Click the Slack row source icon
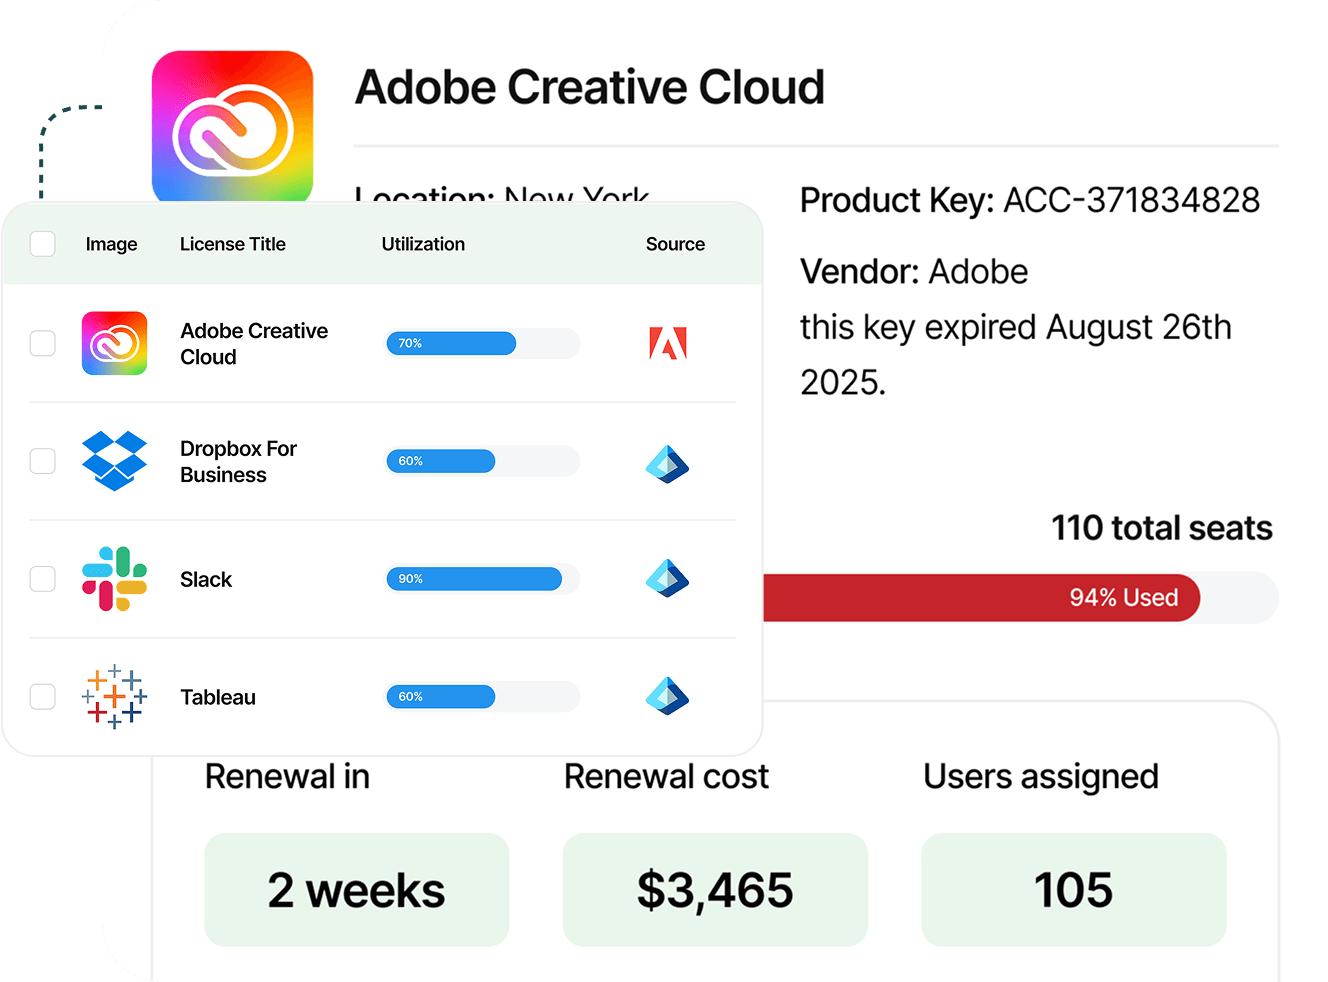The height and width of the screenshot is (982, 1328). [x=667, y=579]
